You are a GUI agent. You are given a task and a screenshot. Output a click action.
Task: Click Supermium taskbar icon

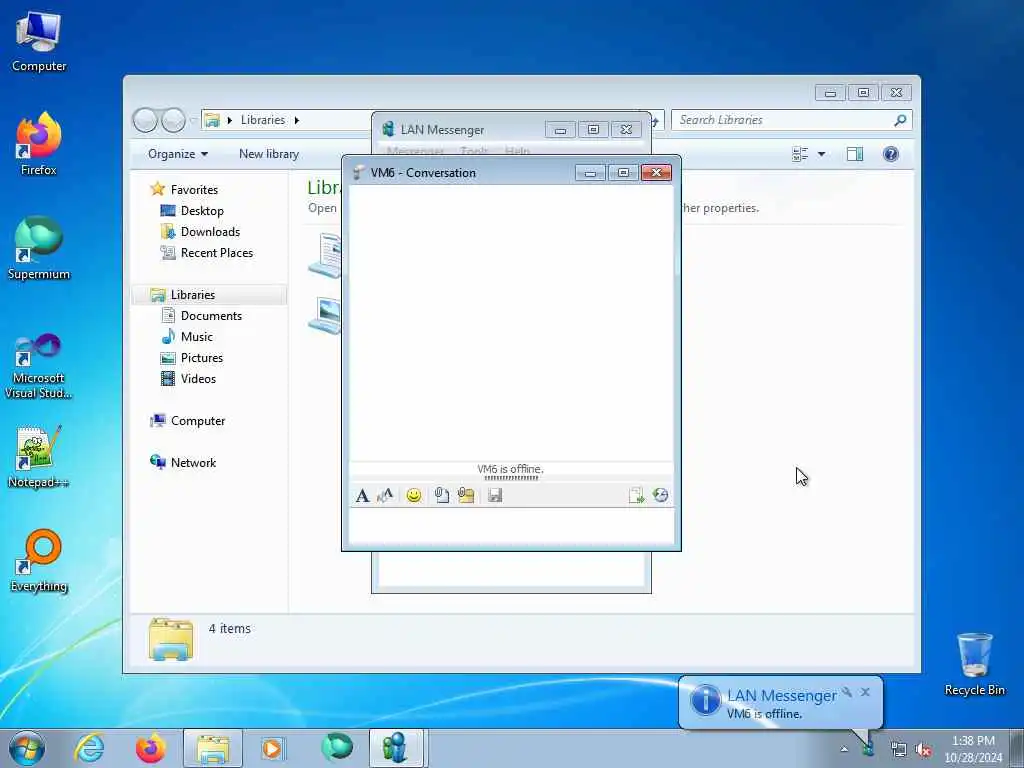click(337, 748)
